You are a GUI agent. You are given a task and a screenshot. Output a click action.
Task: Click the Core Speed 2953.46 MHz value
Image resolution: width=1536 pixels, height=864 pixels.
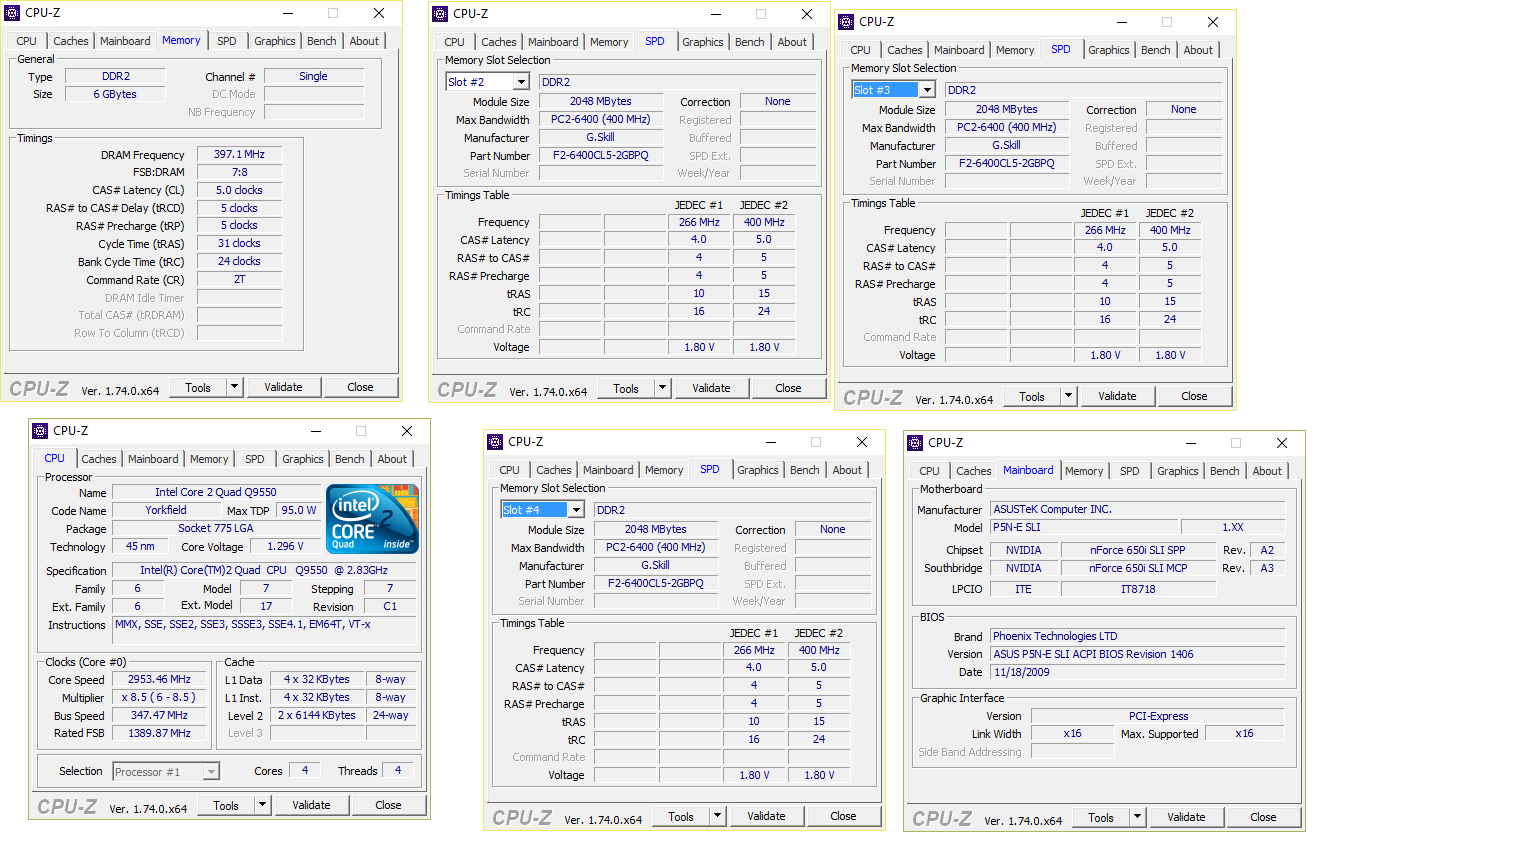click(x=159, y=679)
